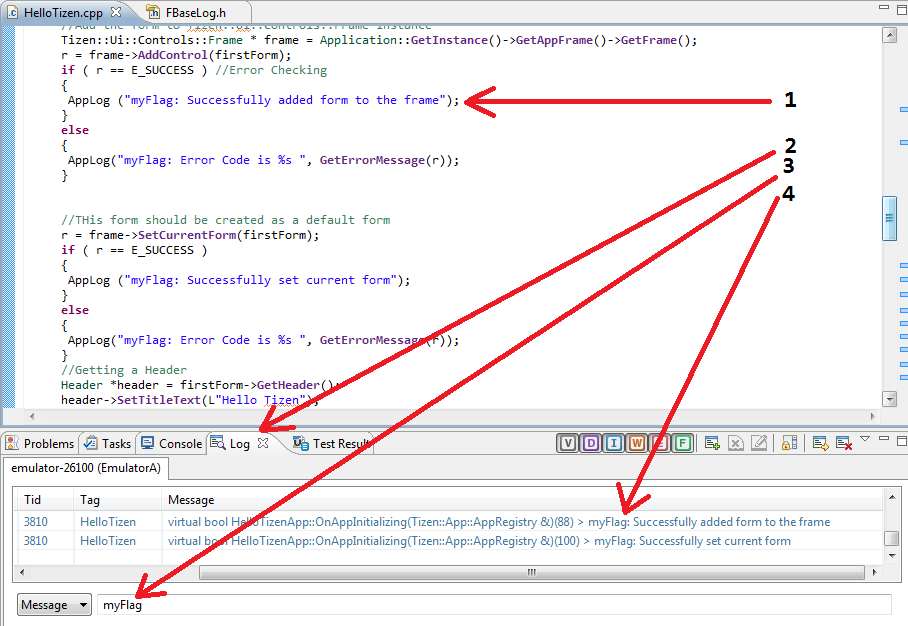The width and height of the screenshot is (908, 626).
Task: Click '3810' Tid in second log row
Action: tap(35, 541)
